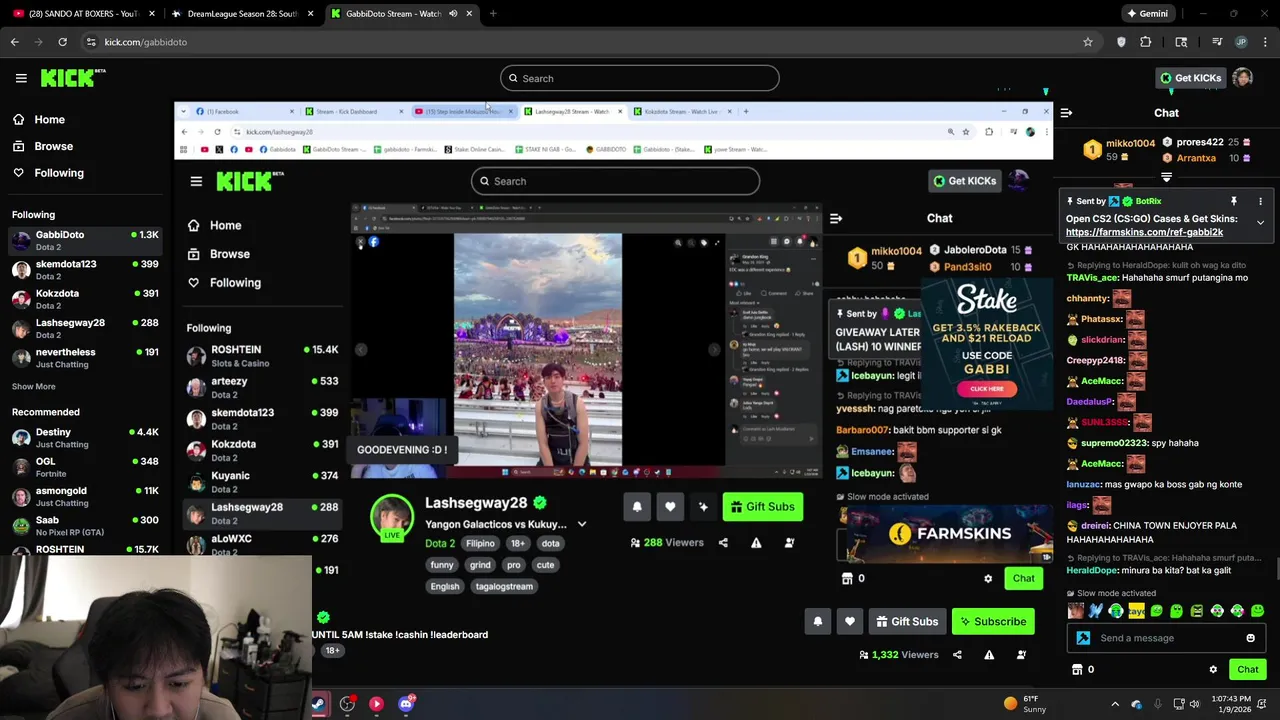Toggle the pin on BotRix message

click(x=1233, y=201)
